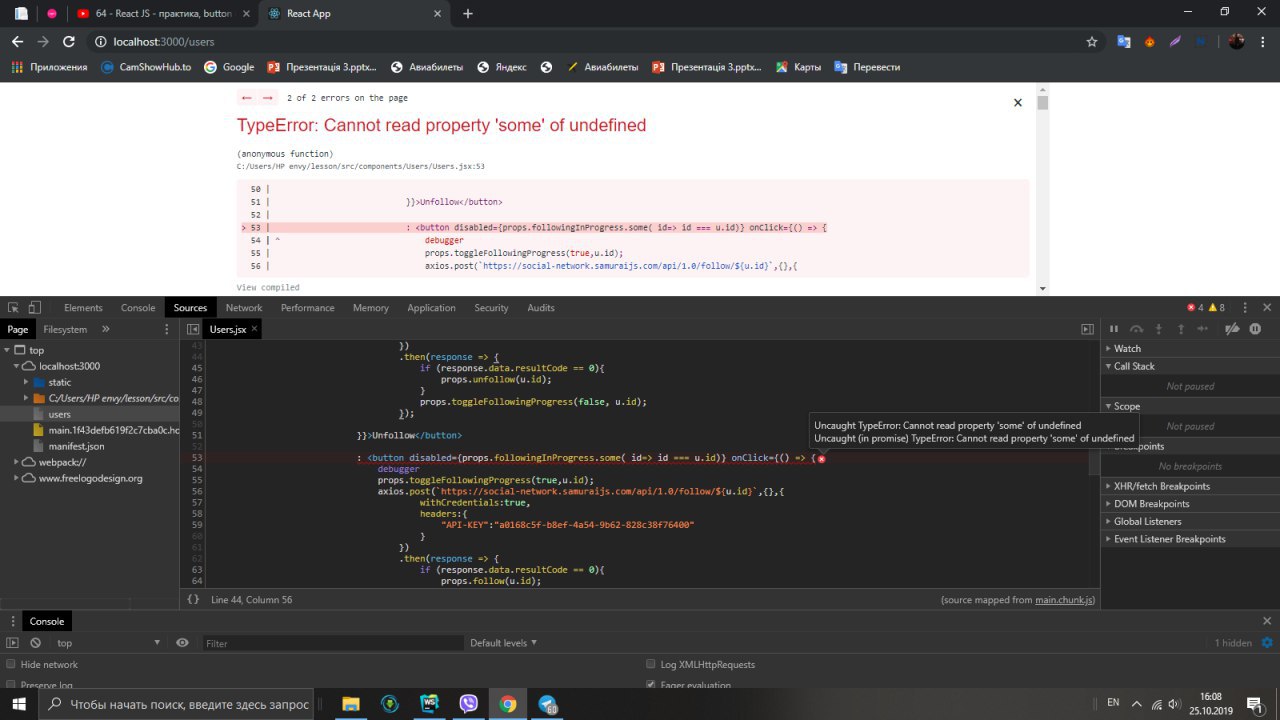Toggle the device toolbar icon
The width and height of the screenshot is (1280, 720).
[34, 308]
